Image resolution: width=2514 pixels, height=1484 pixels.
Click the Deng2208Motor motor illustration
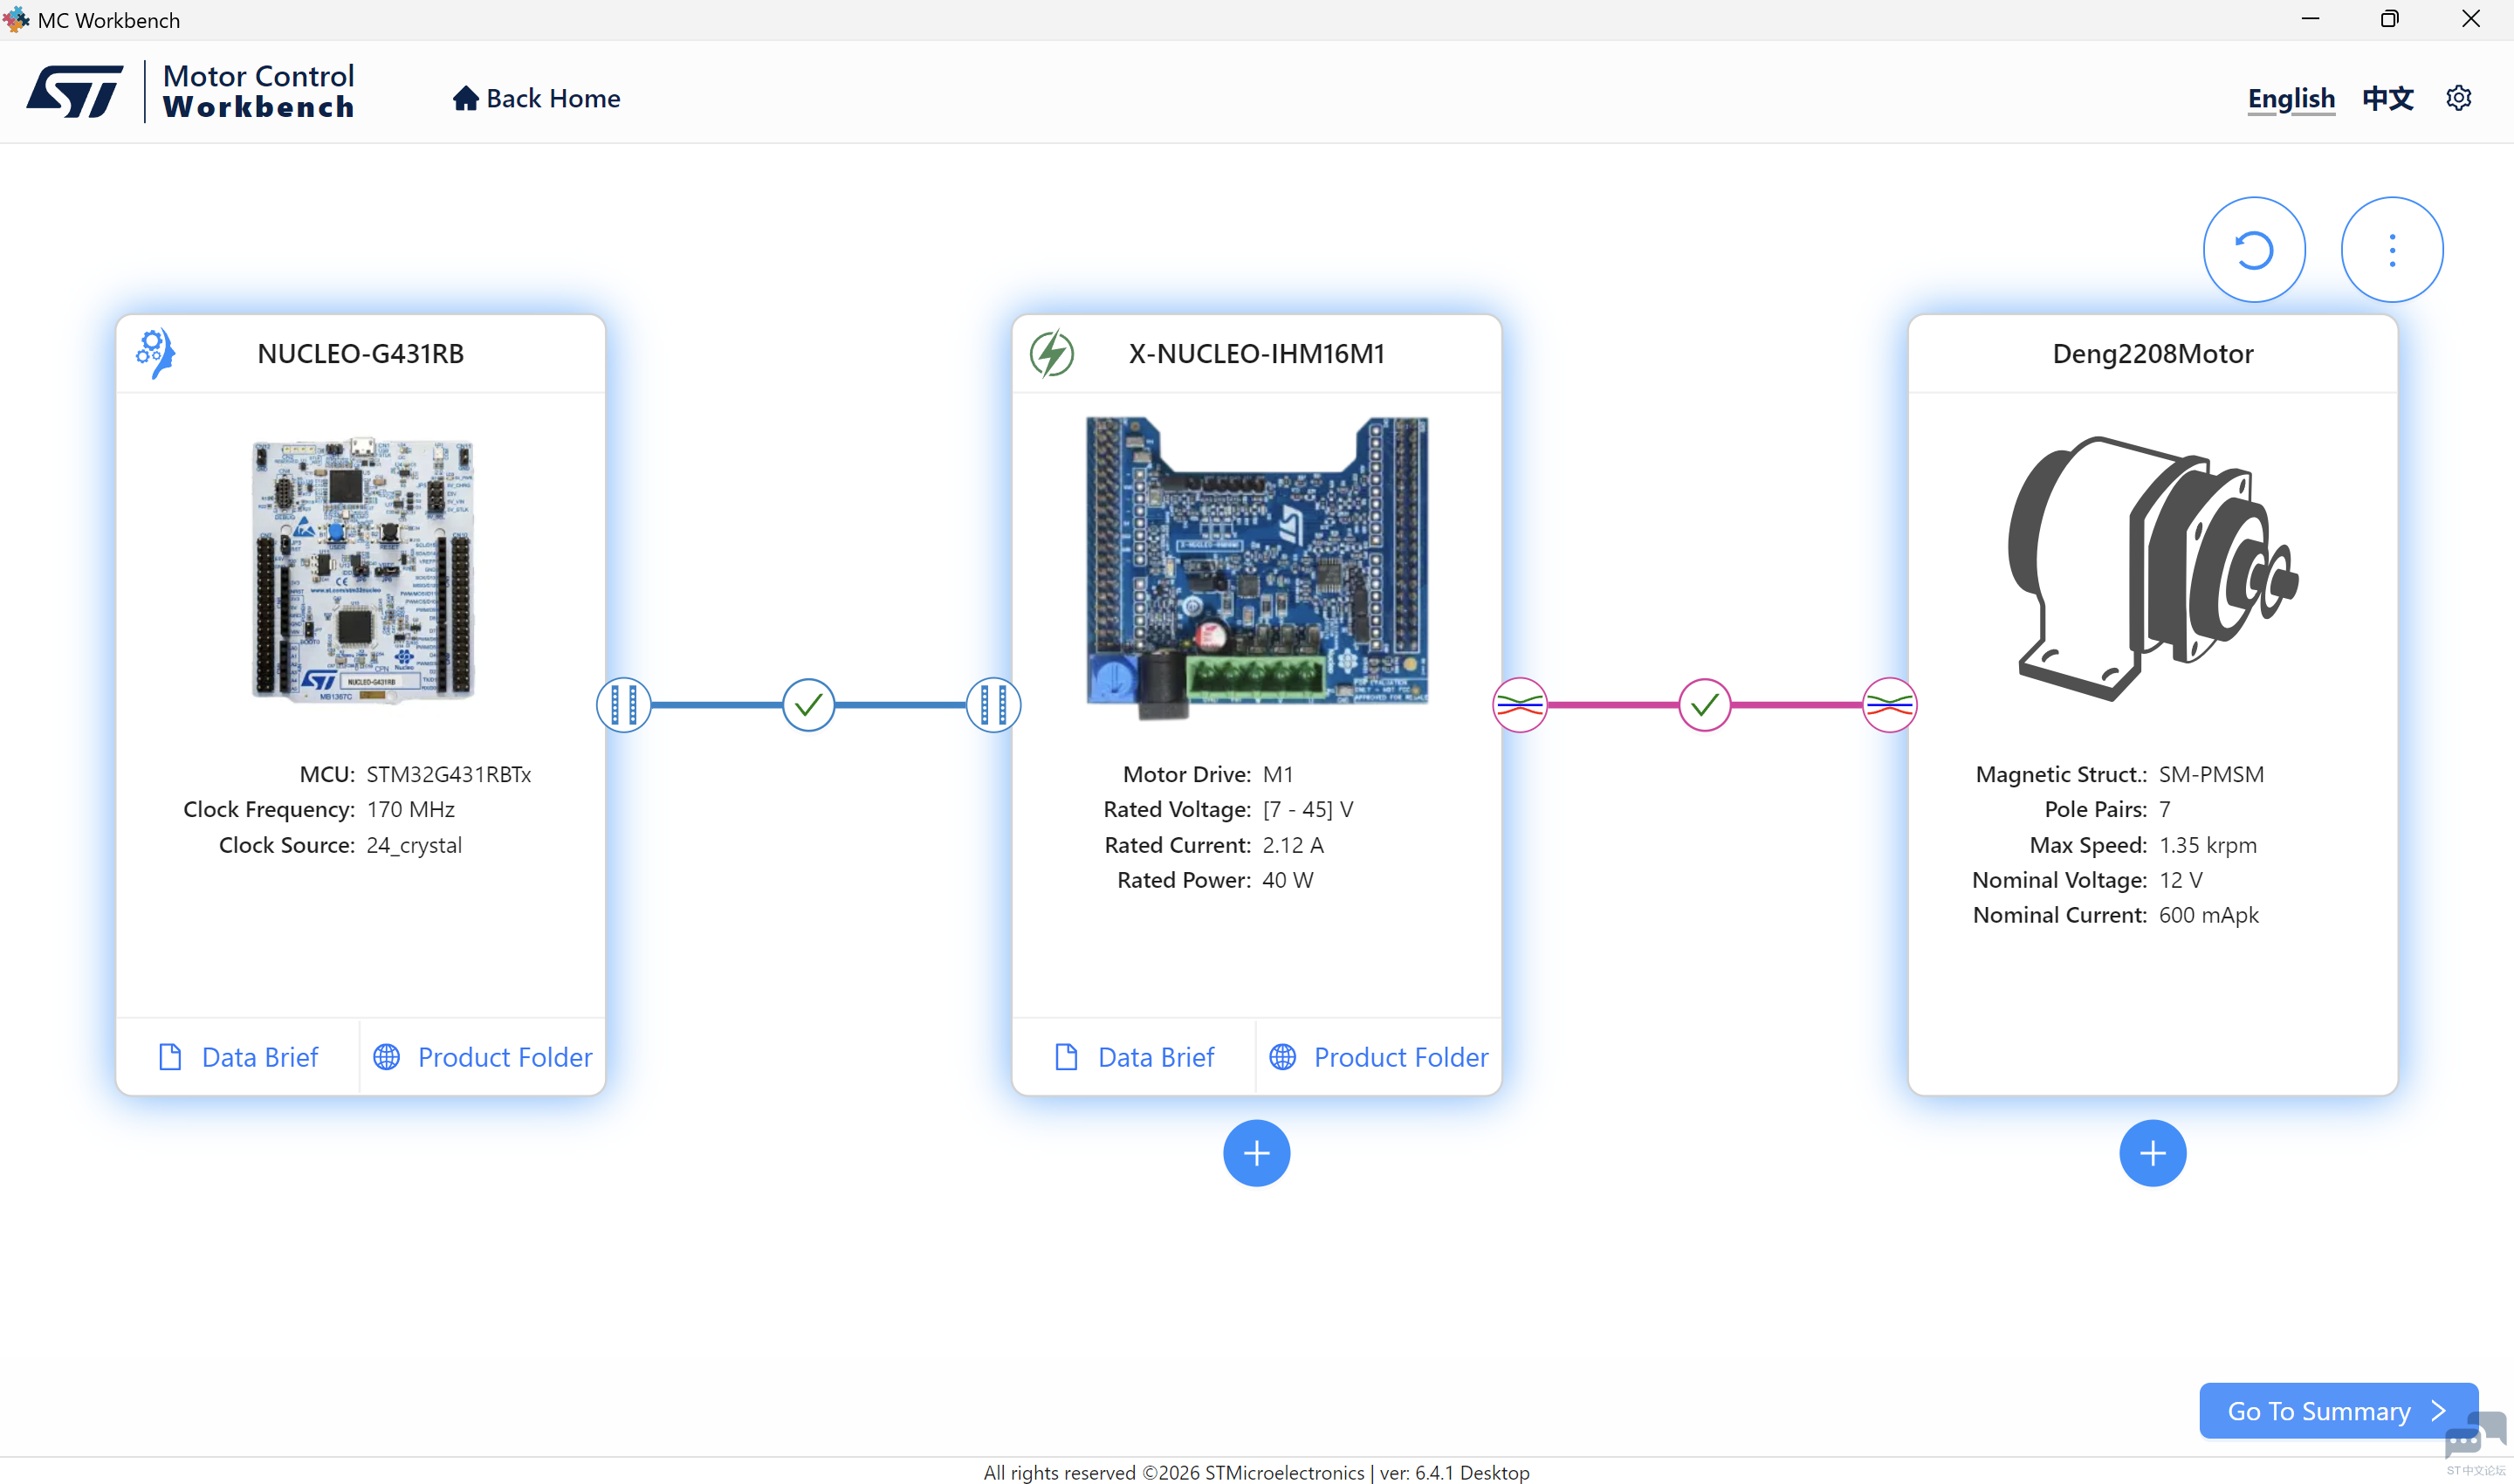[2153, 568]
